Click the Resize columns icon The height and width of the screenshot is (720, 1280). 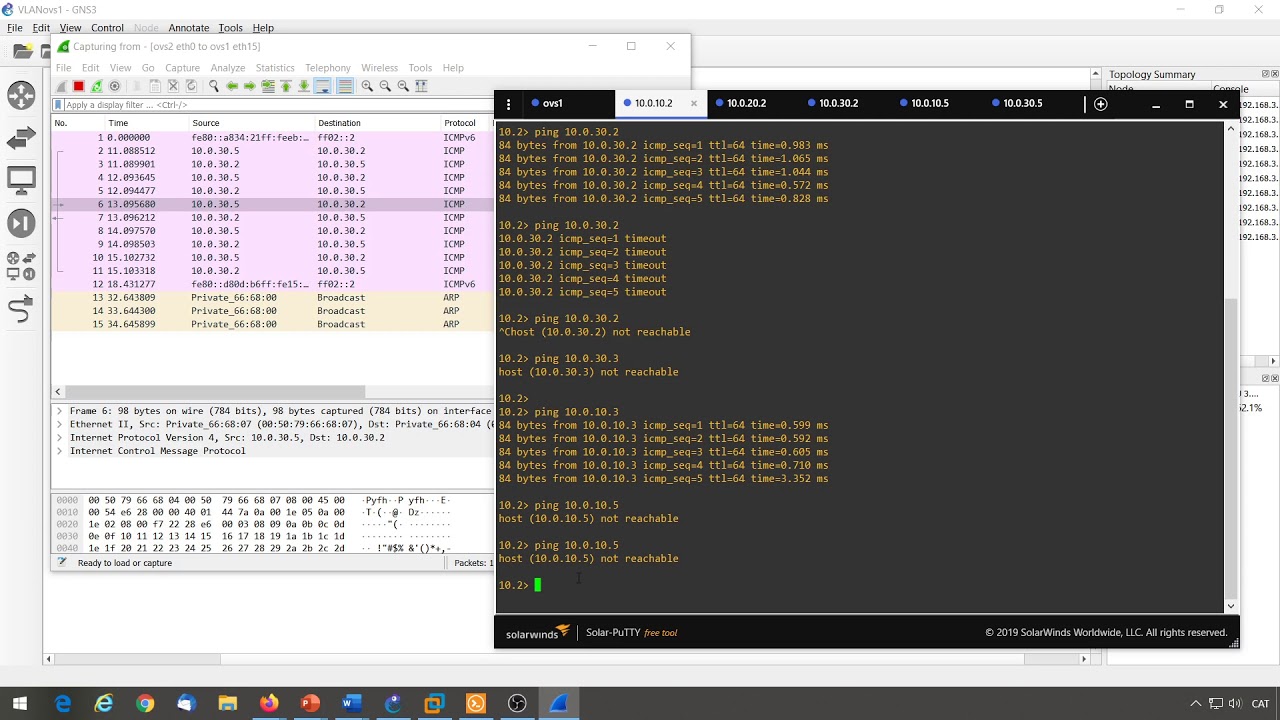coord(421,86)
